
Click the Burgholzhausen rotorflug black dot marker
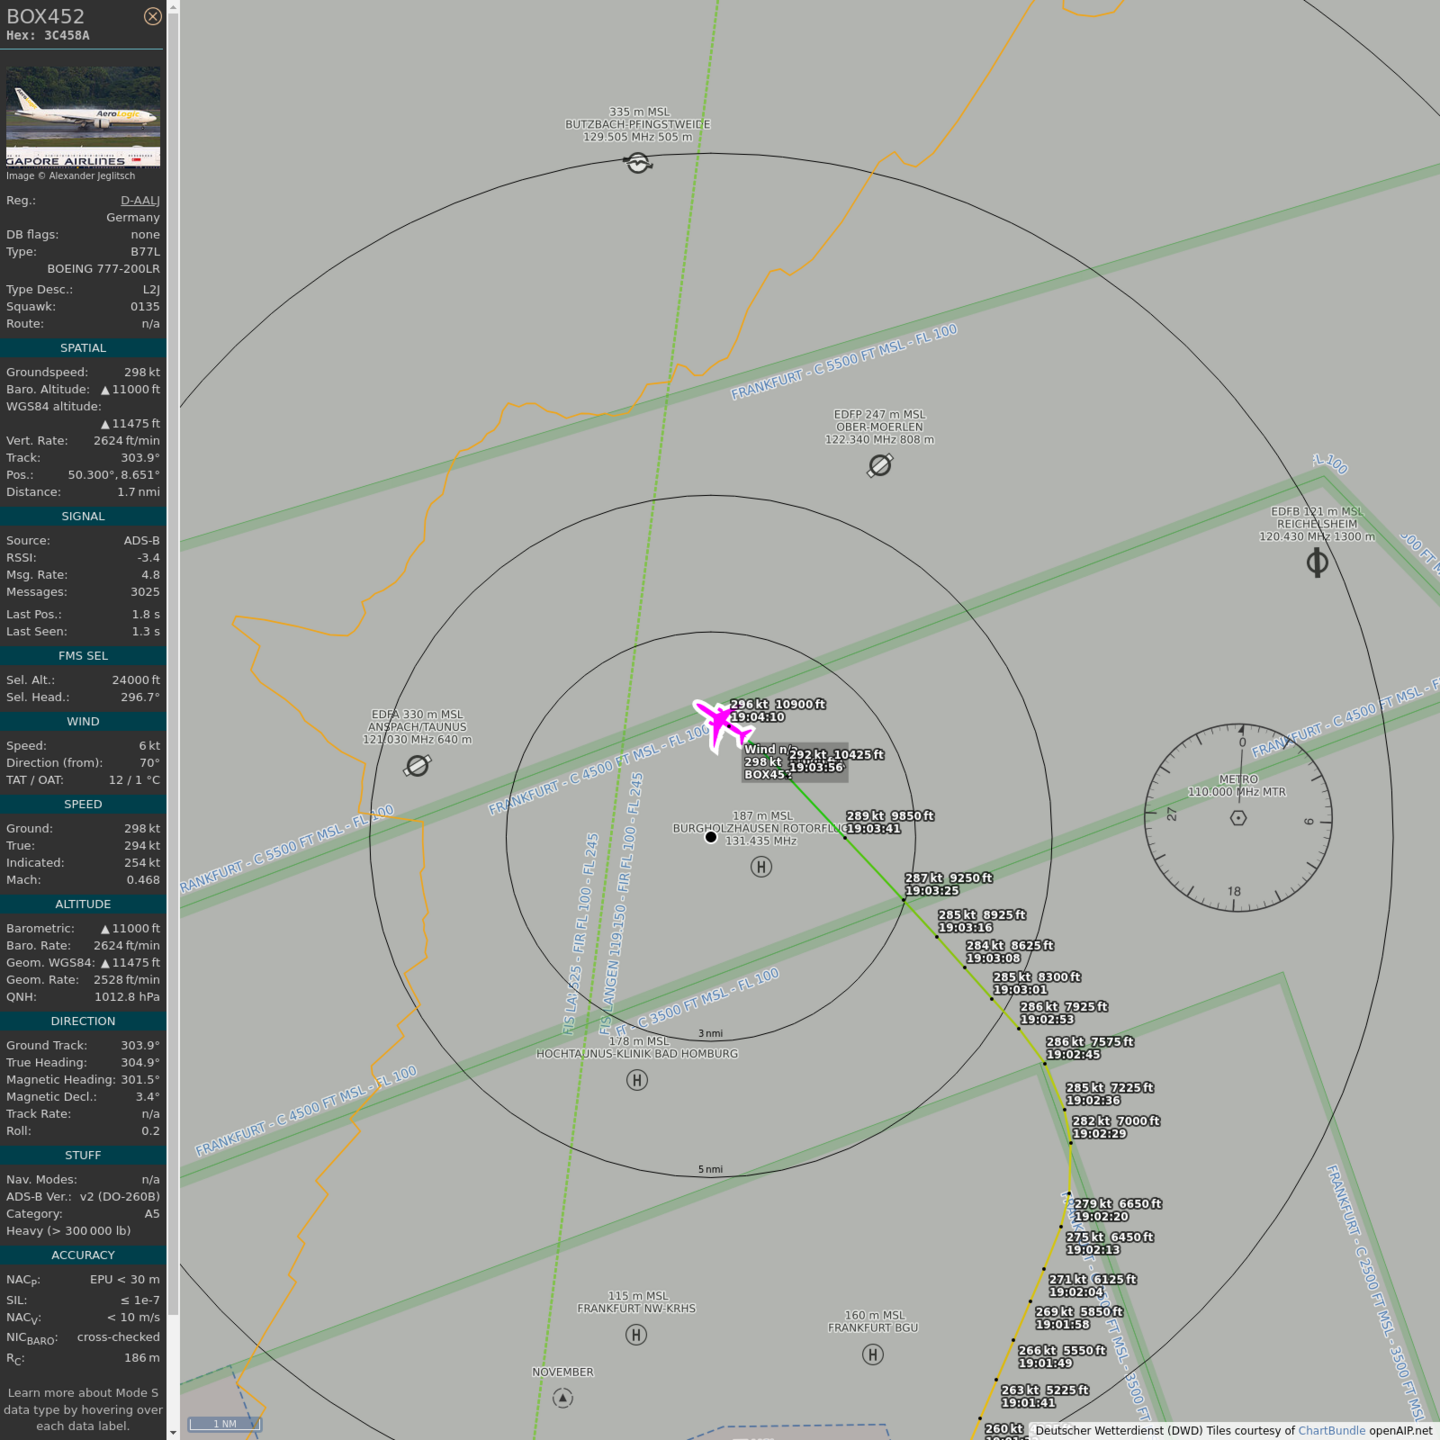711,837
